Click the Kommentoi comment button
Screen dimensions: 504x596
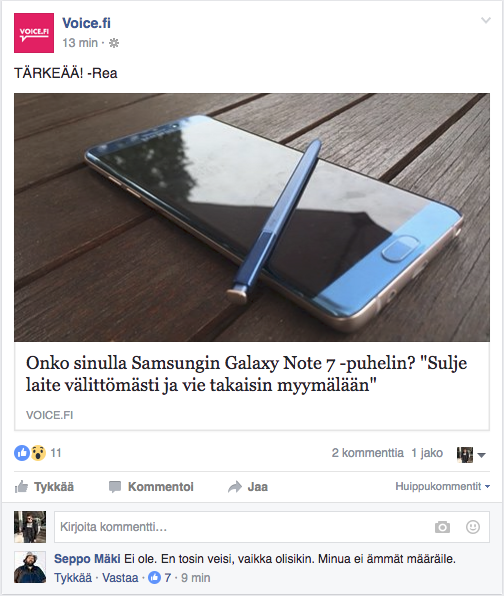tap(151, 487)
